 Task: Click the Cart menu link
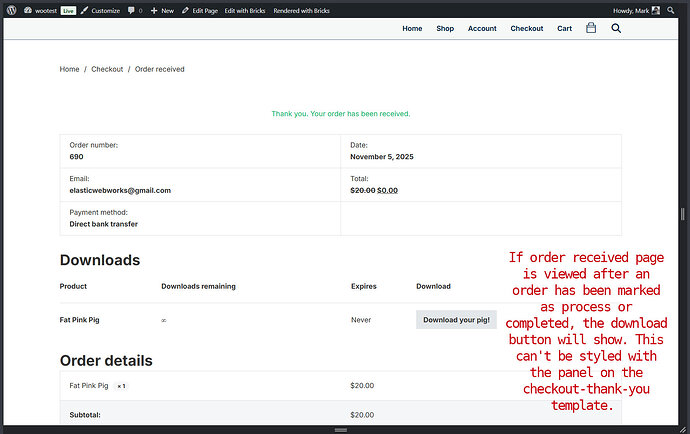click(x=565, y=29)
